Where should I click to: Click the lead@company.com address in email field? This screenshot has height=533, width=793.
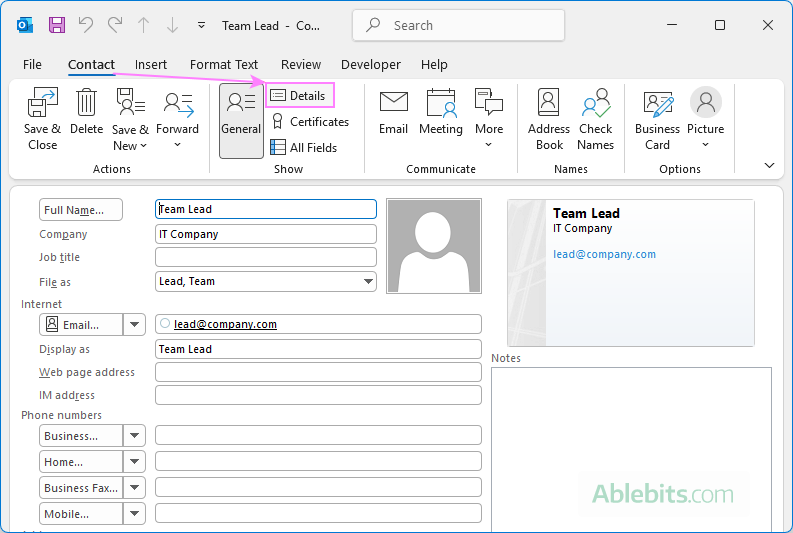[x=225, y=324]
